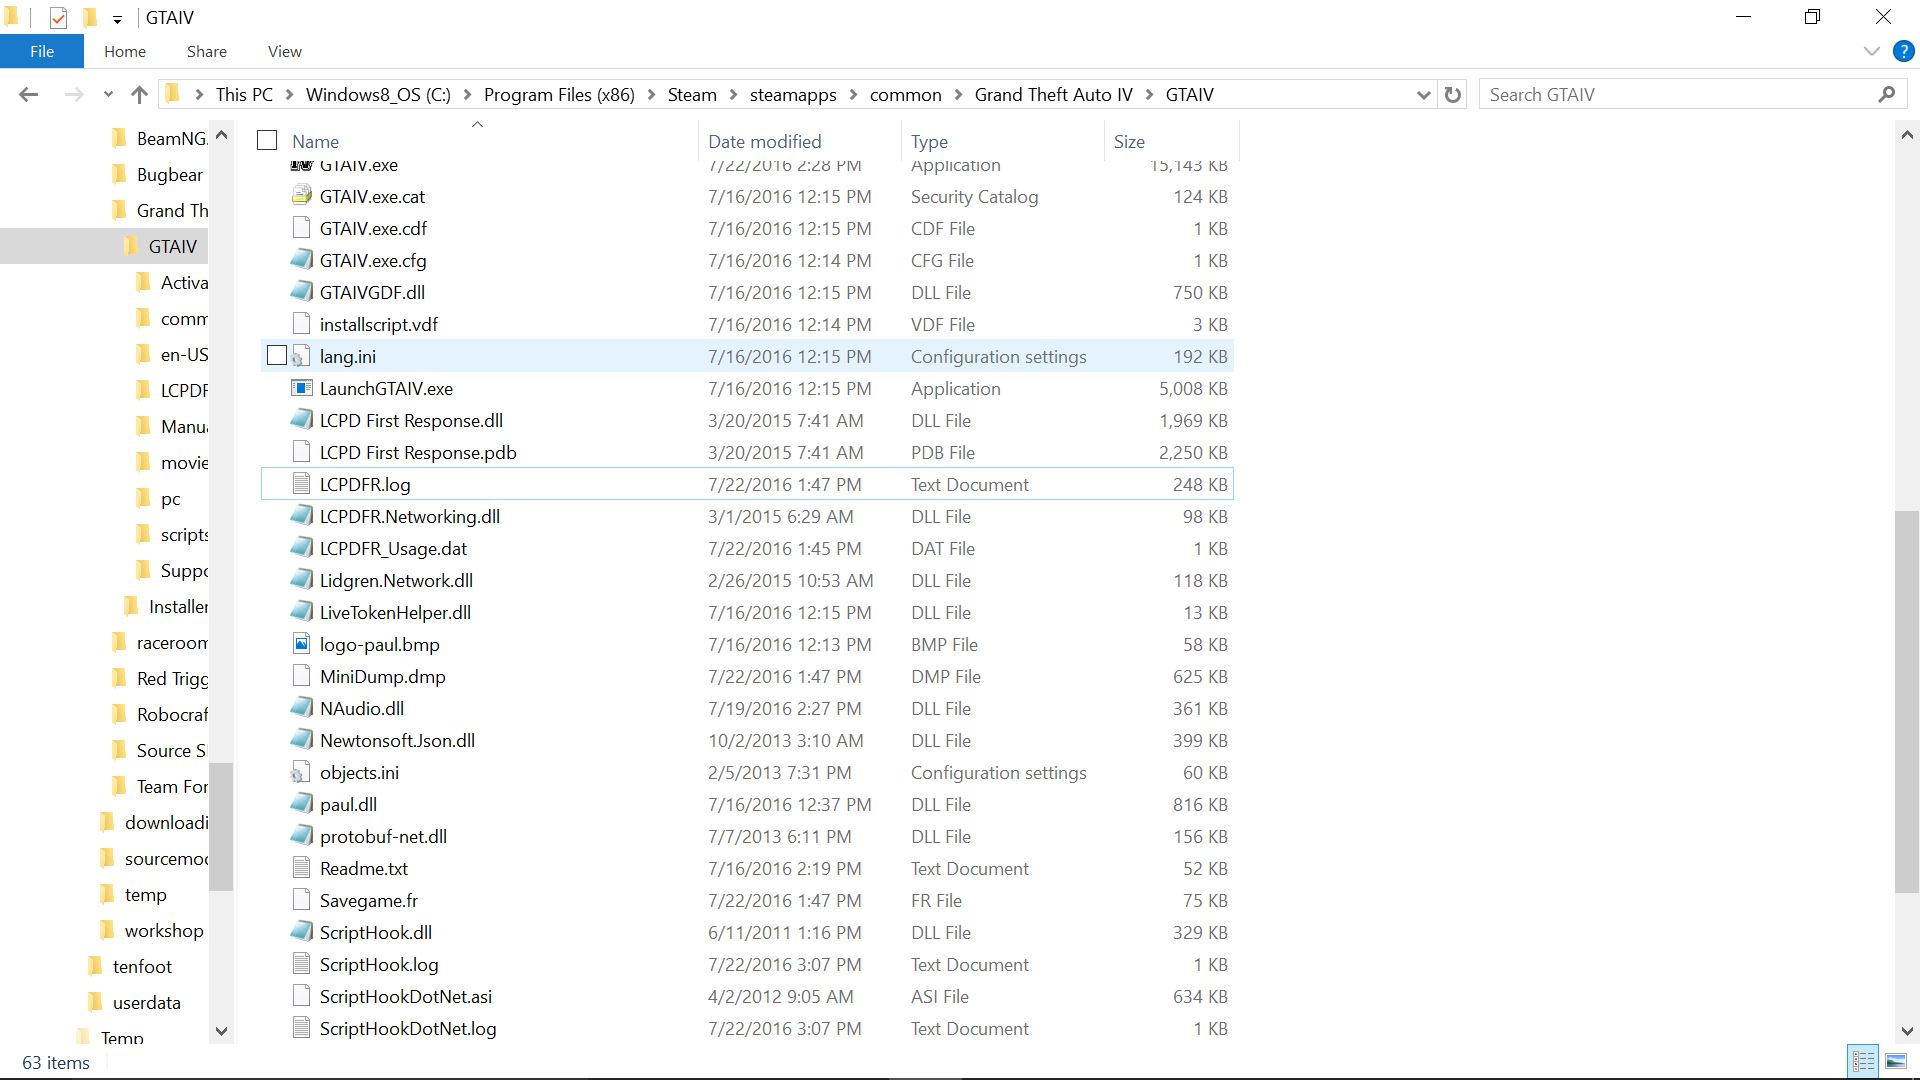This screenshot has width=1920, height=1080.
Task: Expand the ribbon with chevron
Action: coord(1871,51)
